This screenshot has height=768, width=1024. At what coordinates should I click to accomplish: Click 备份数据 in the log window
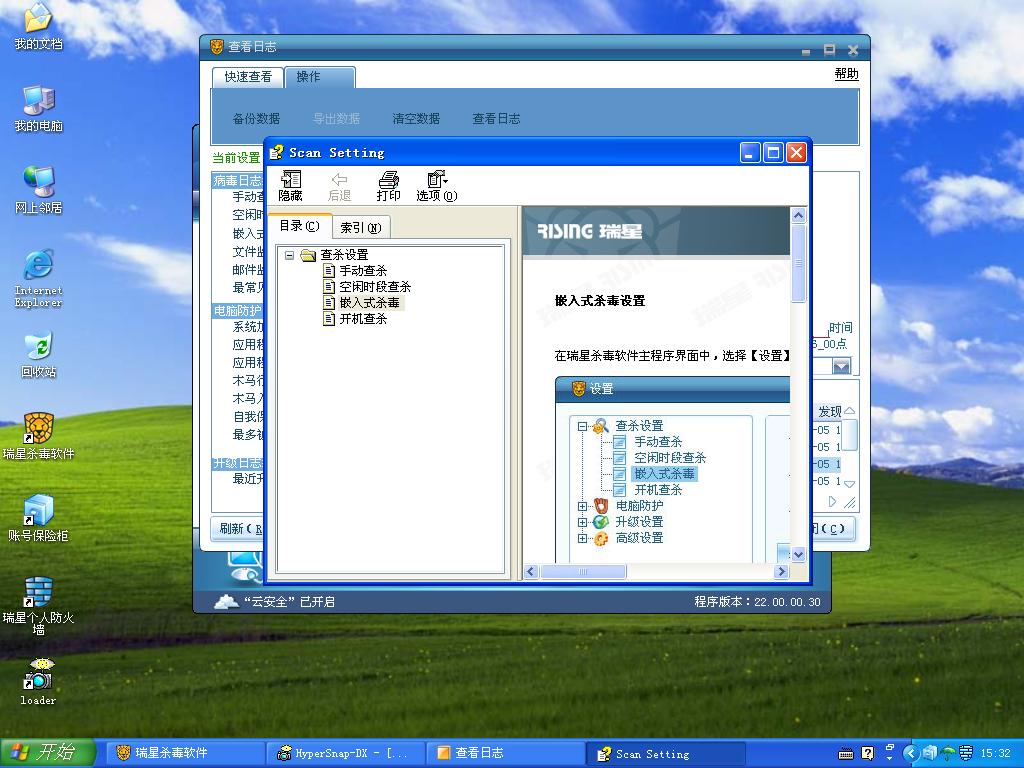click(x=256, y=119)
